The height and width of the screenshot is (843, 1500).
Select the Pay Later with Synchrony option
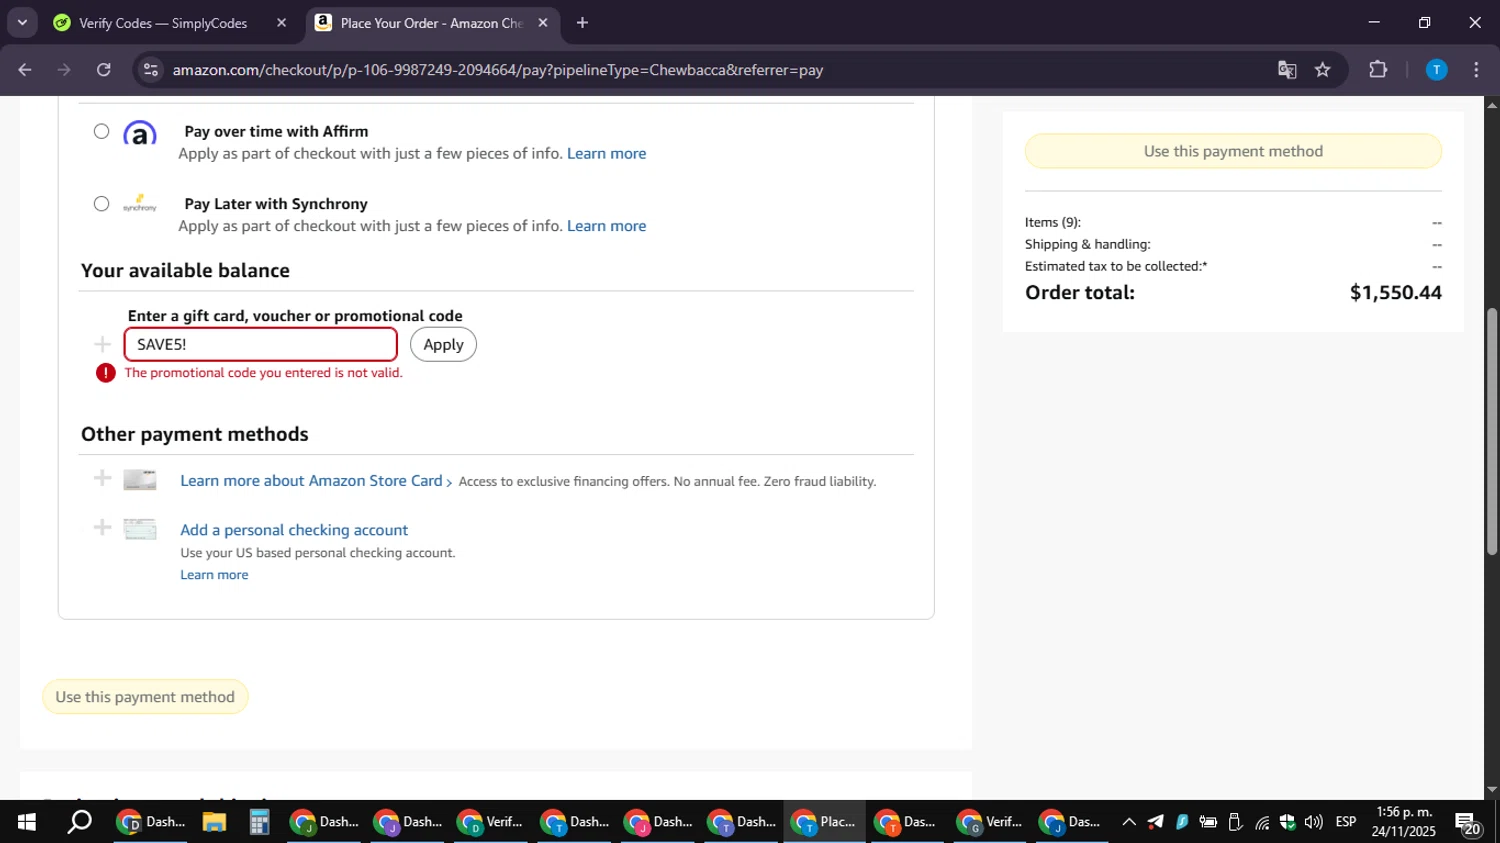tap(101, 204)
